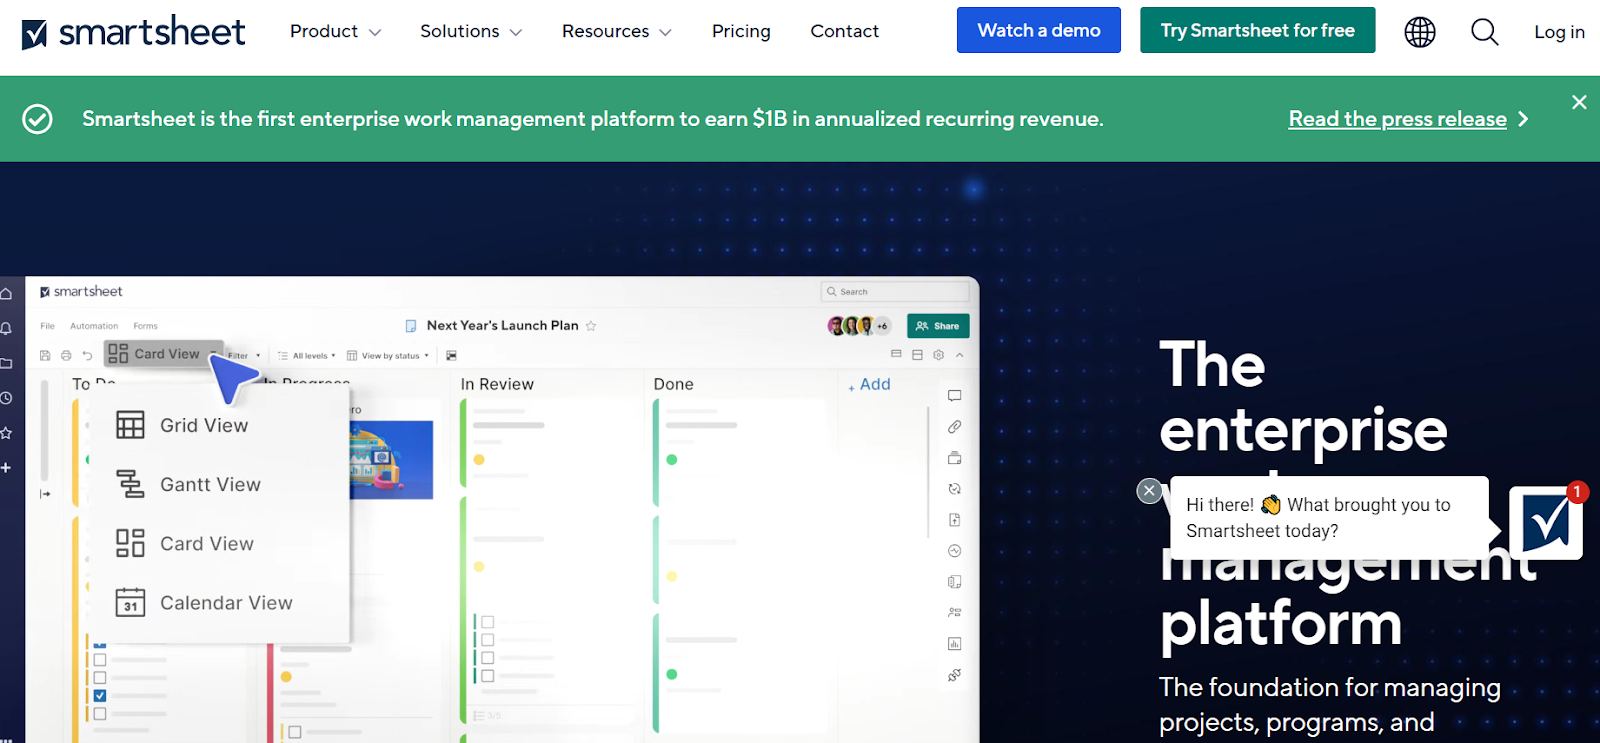Go to the Pricing page

pos(741,32)
